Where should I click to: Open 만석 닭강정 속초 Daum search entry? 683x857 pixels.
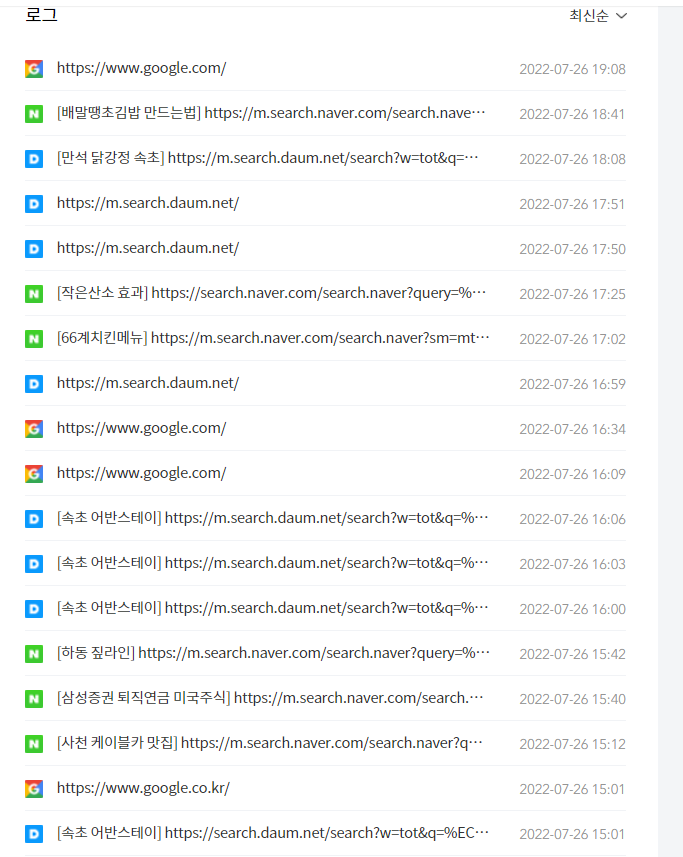(x=268, y=158)
